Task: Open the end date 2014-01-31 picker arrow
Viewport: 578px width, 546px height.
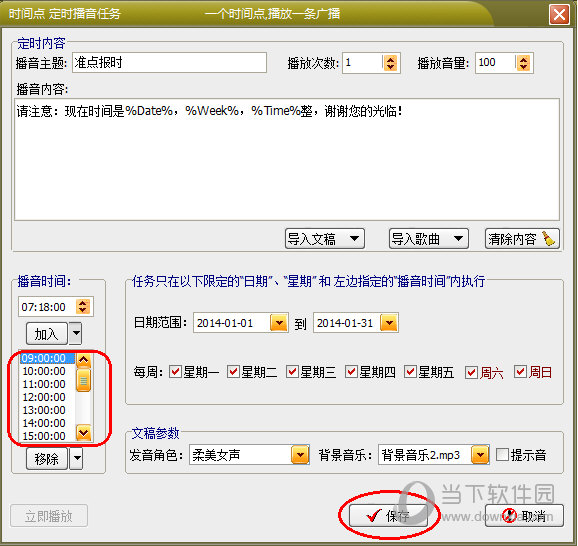Action: pyautogui.click(x=389, y=323)
